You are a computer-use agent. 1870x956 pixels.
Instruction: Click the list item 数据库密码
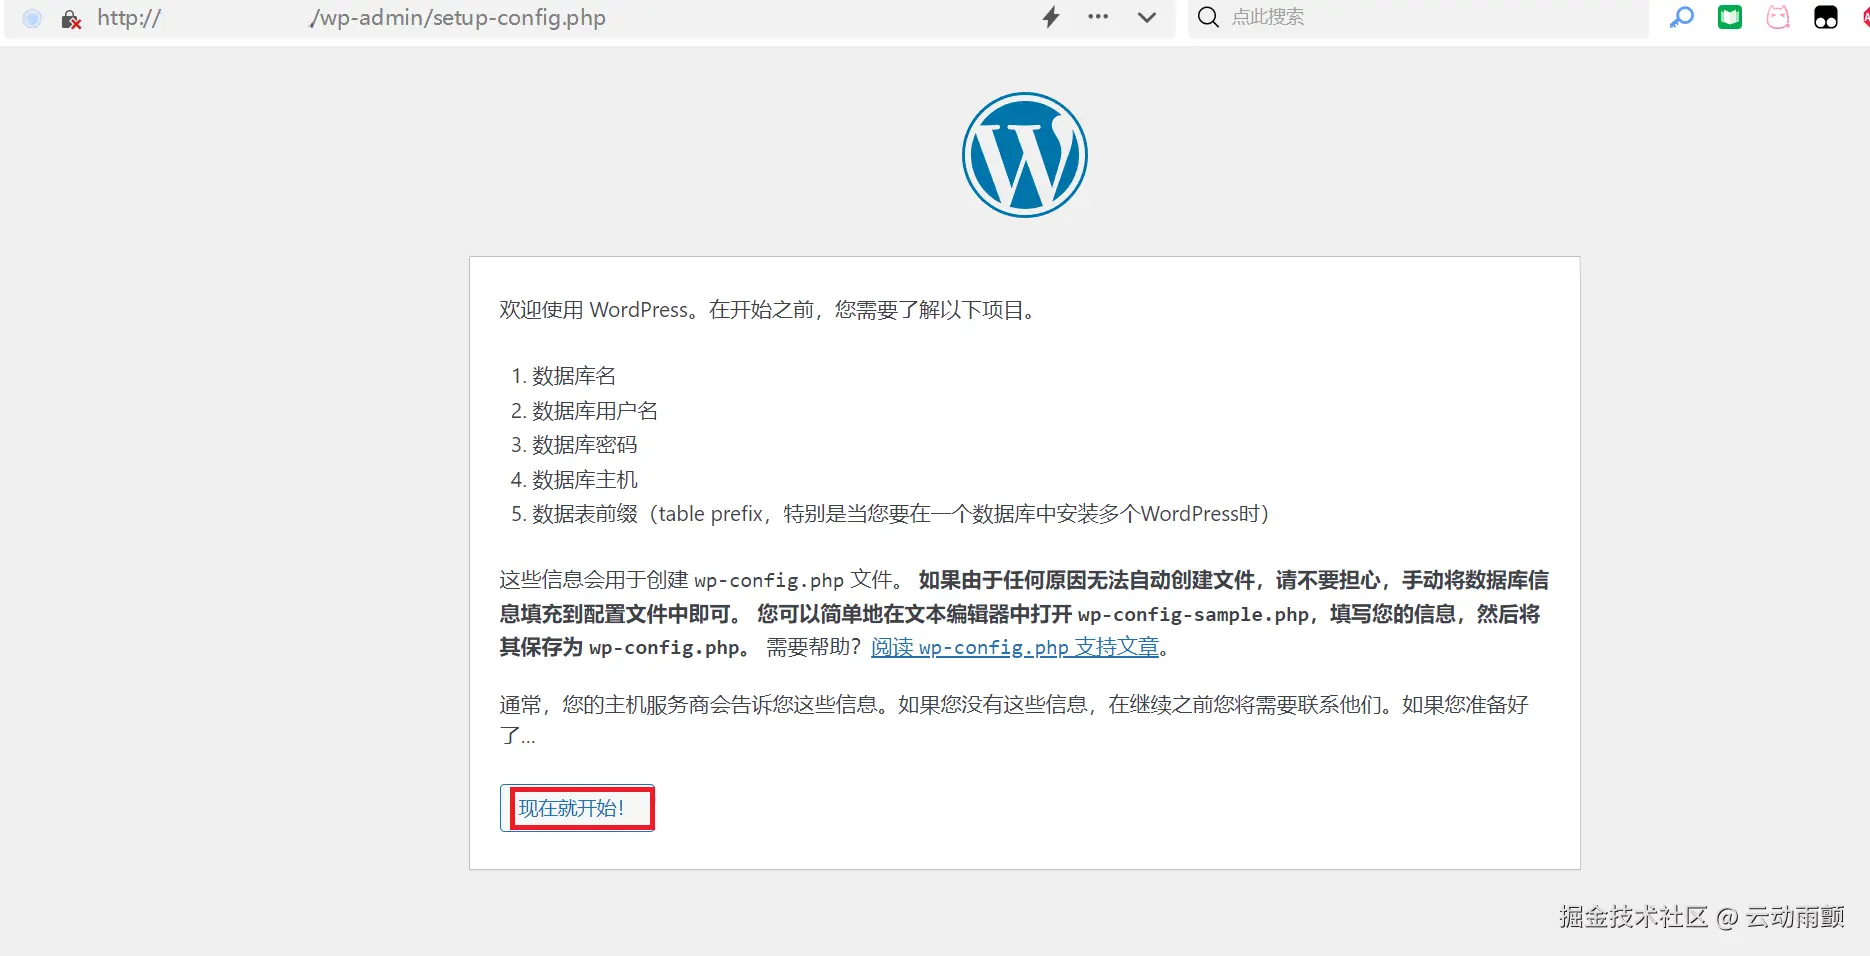(585, 445)
